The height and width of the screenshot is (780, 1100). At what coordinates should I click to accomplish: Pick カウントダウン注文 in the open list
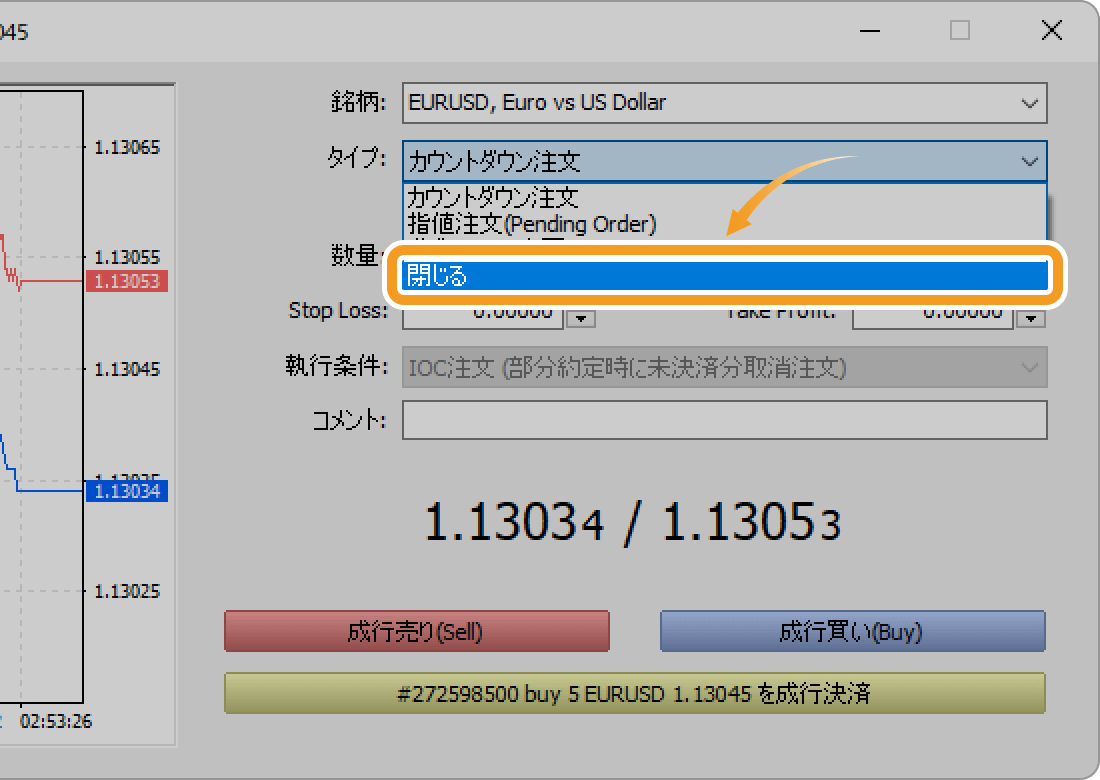coord(493,198)
